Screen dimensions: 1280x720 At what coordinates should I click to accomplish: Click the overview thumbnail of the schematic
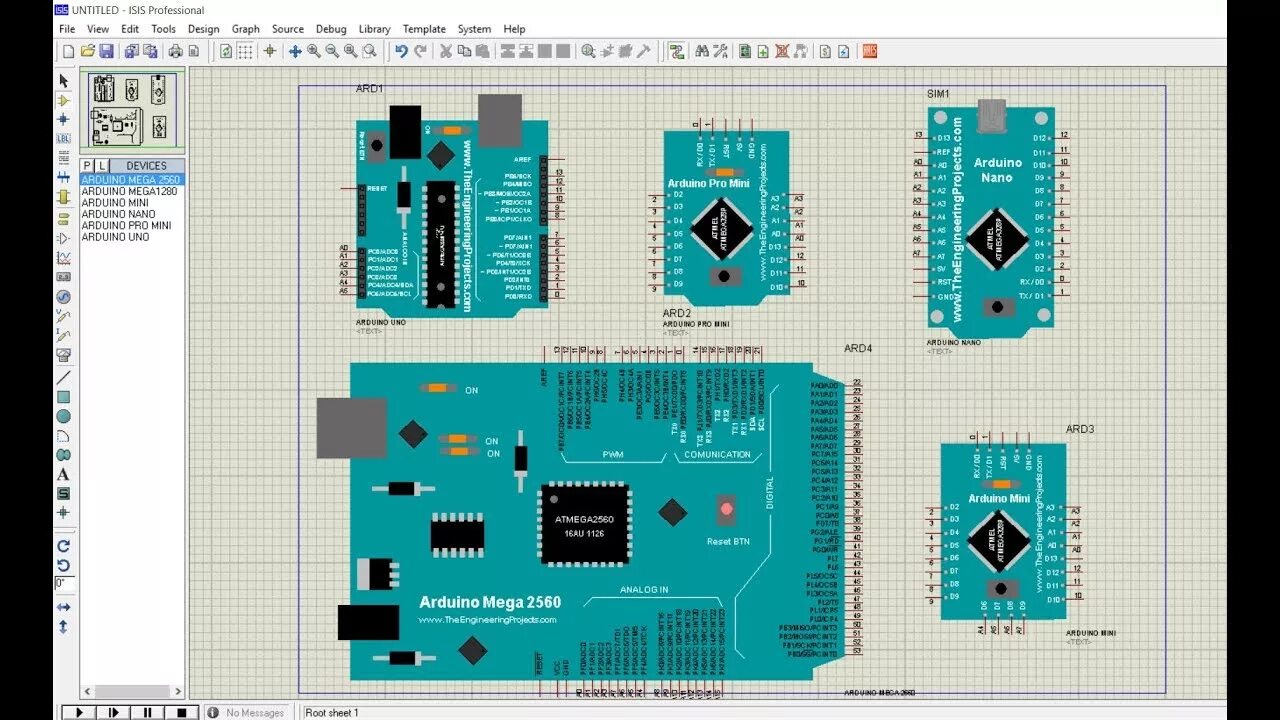[x=131, y=109]
